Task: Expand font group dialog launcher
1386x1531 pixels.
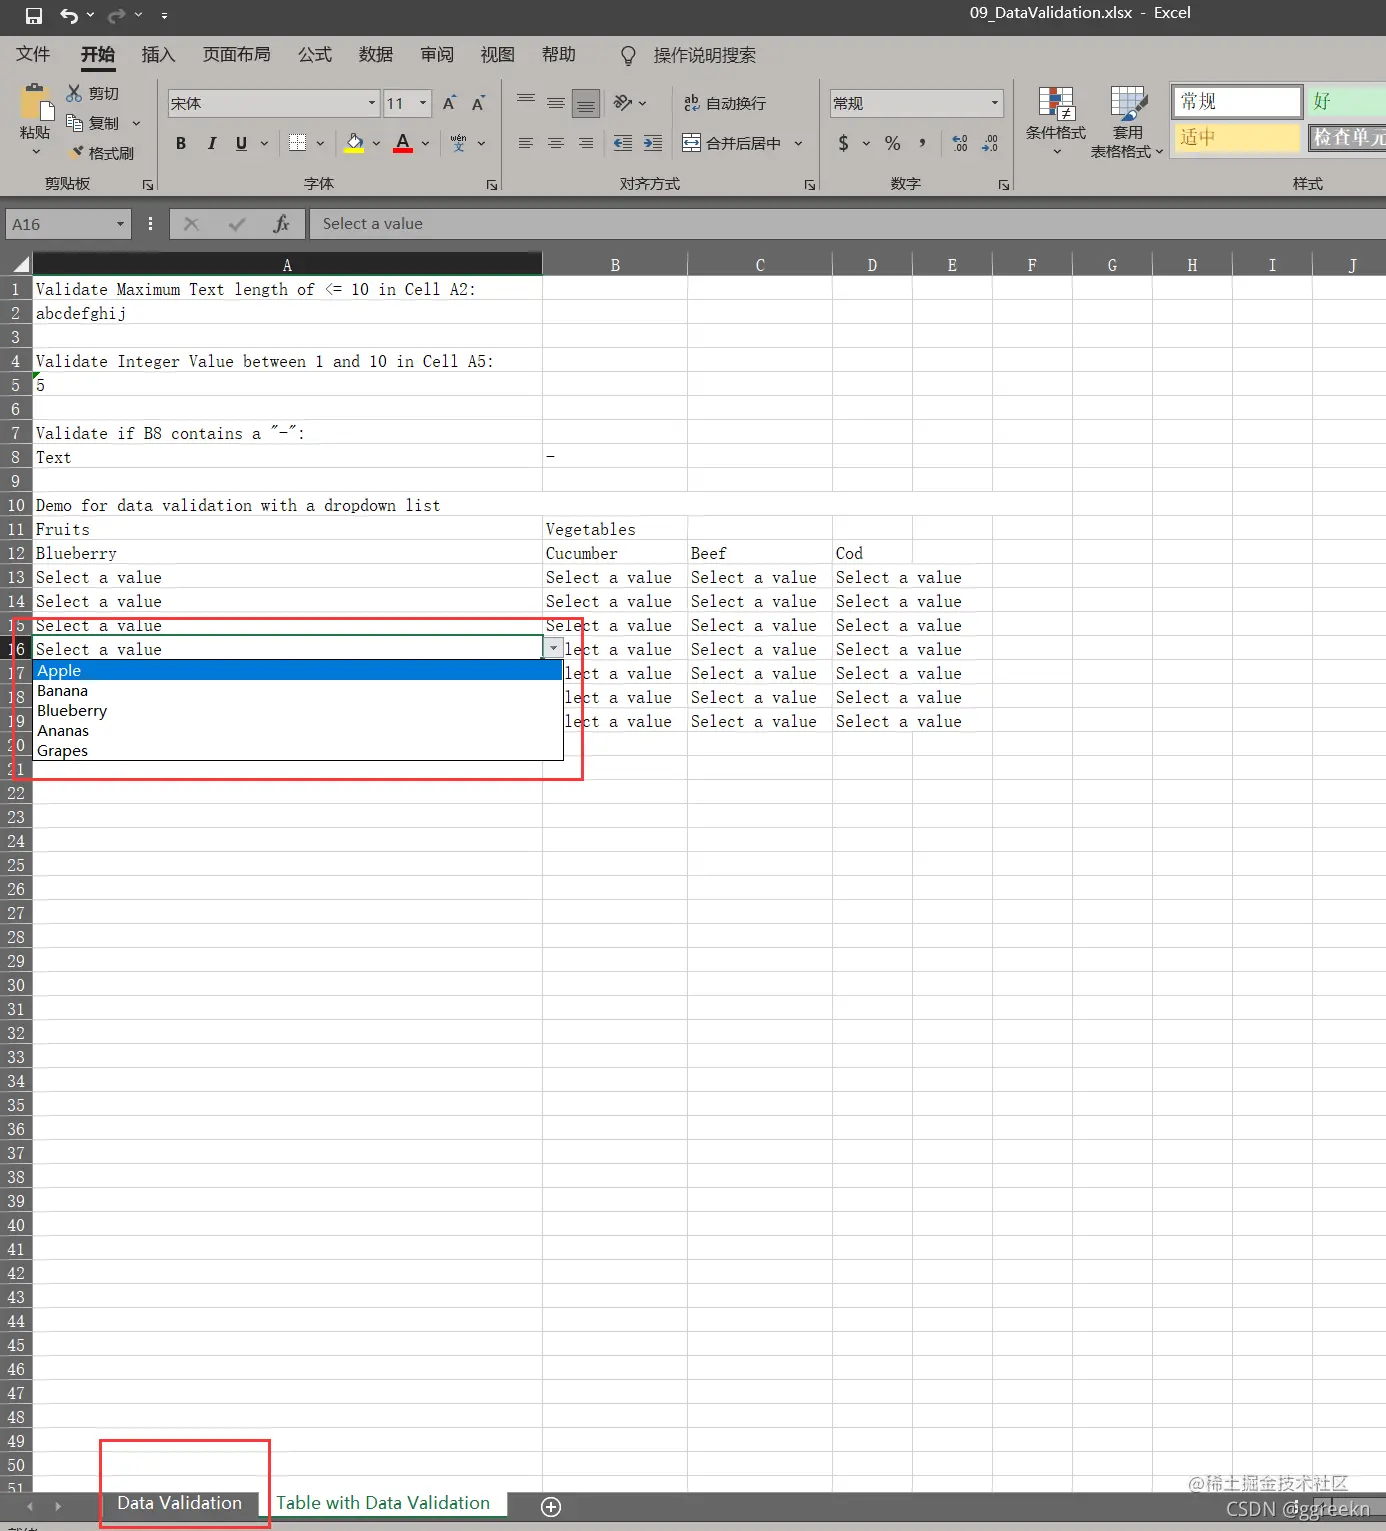Action: 492,185
